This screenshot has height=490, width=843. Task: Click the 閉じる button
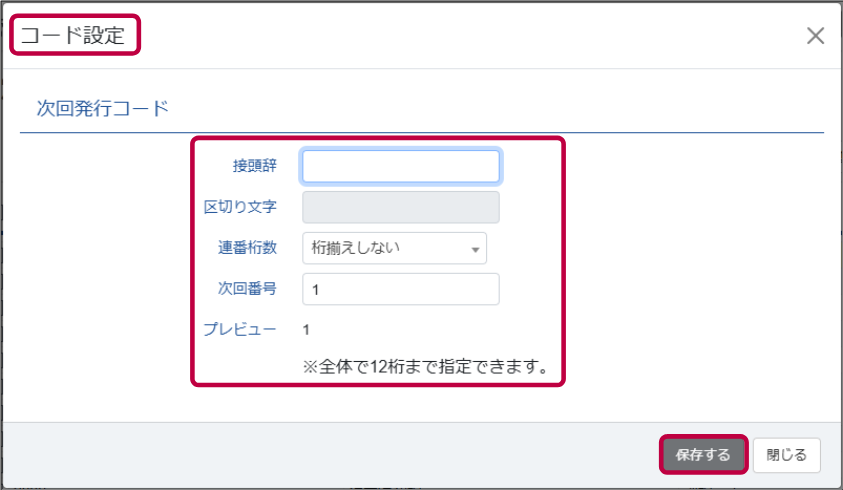pyautogui.click(x=787, y=455)
